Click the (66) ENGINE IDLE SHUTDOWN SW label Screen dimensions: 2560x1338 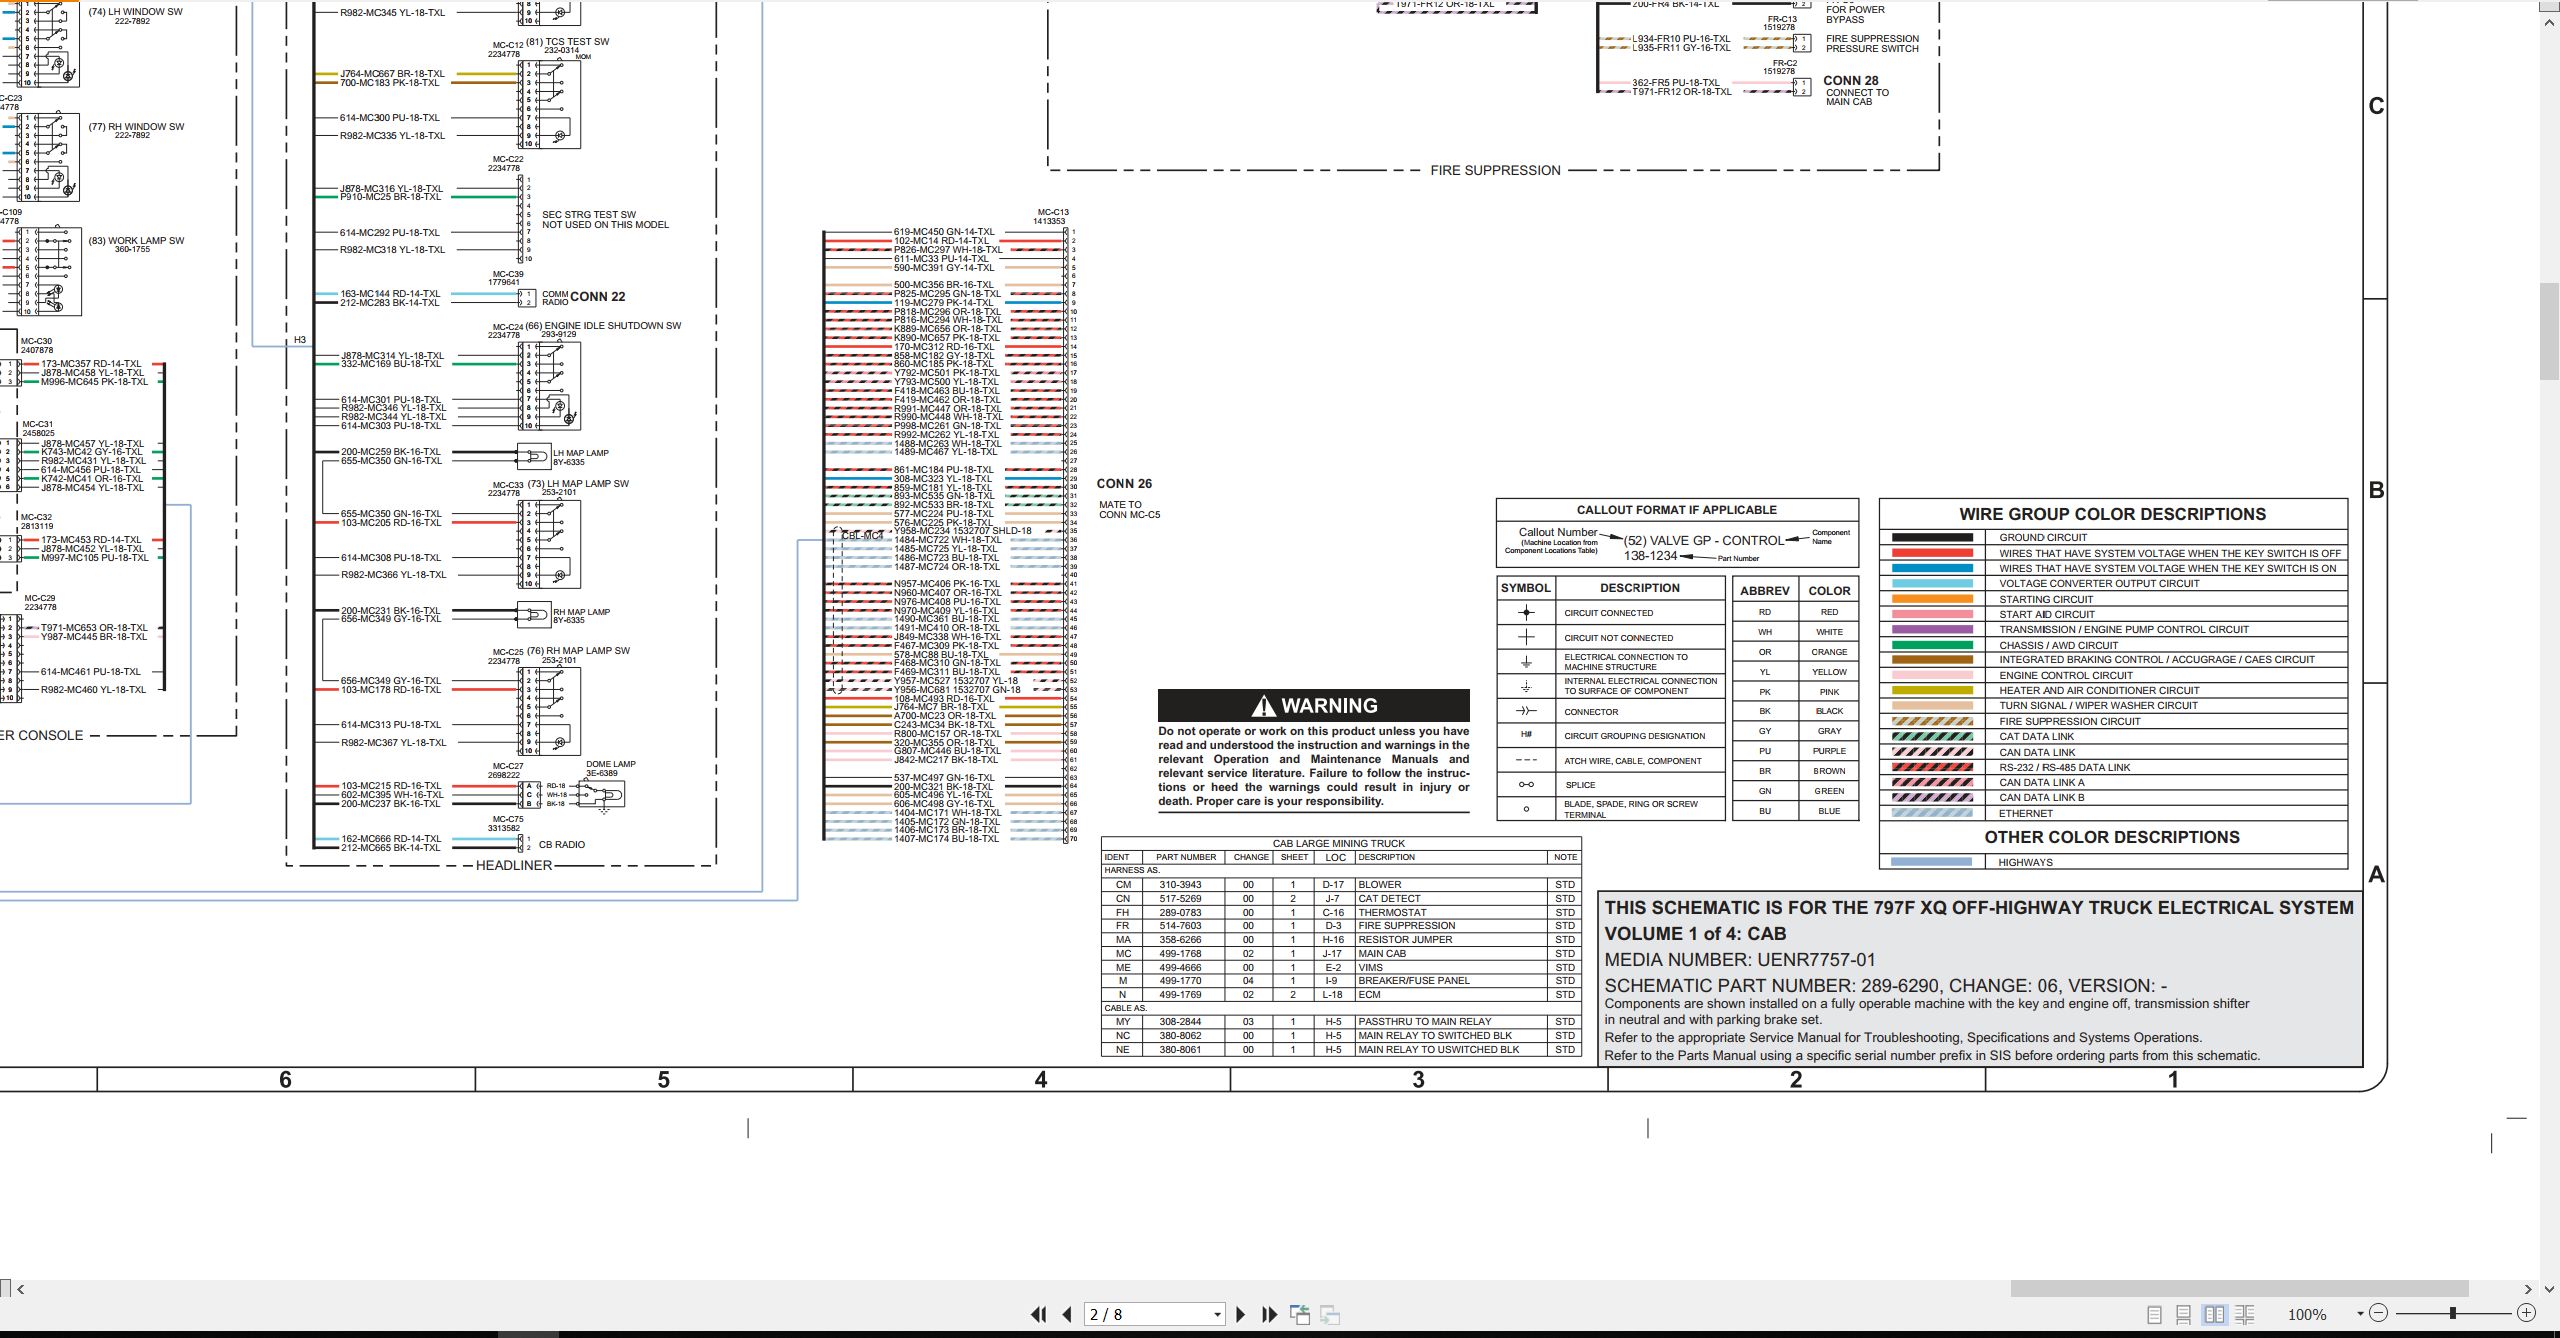(604, 326)
